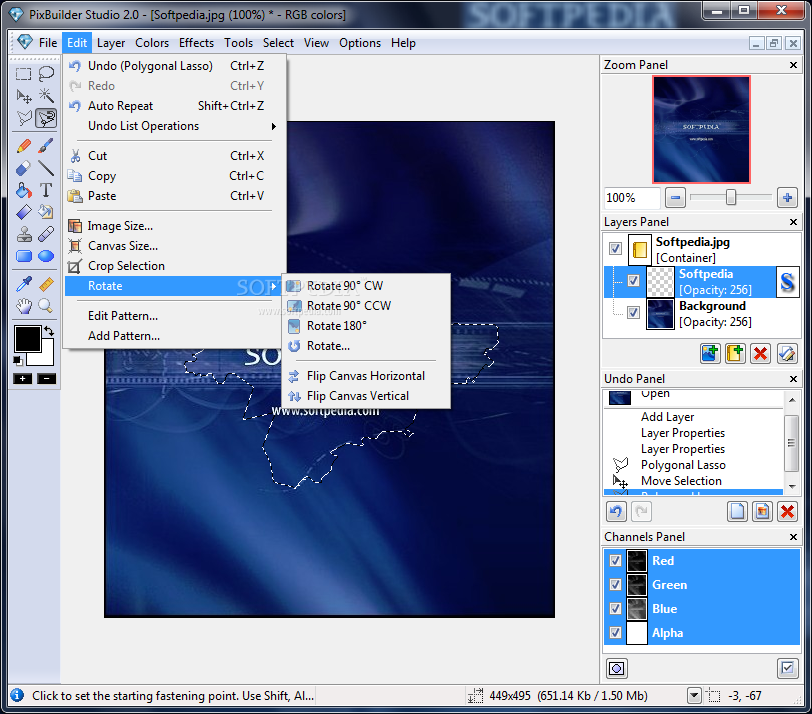Click undo arrow in Undo Panel
The width and height of the screenshot is (812, 714).
[616, 512]
